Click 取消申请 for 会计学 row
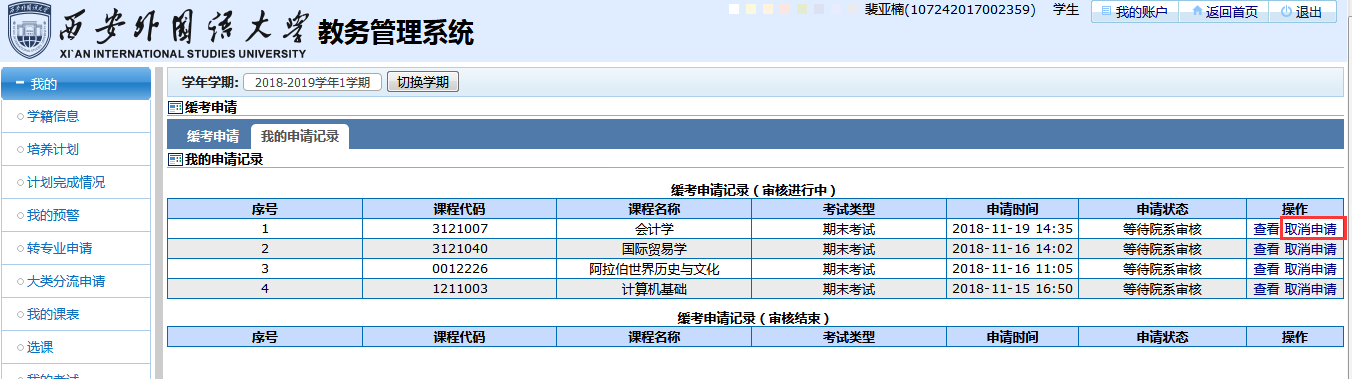Image resolution: width=1352 pixels, height=379 pixels. click(1311, 228)
